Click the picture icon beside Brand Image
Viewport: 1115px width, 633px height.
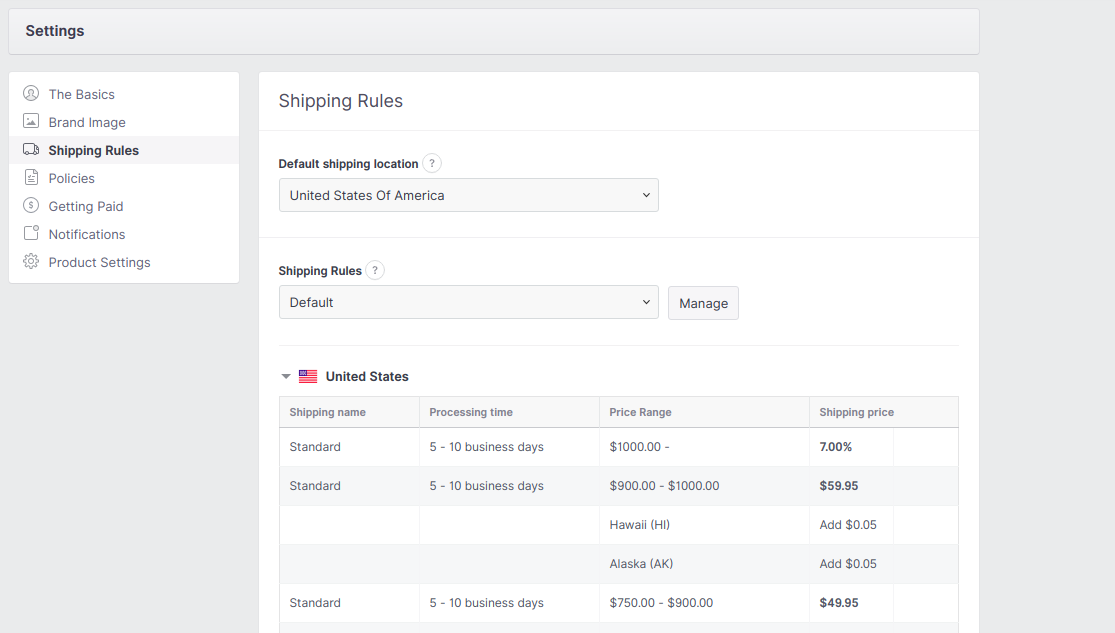point(31,122)
